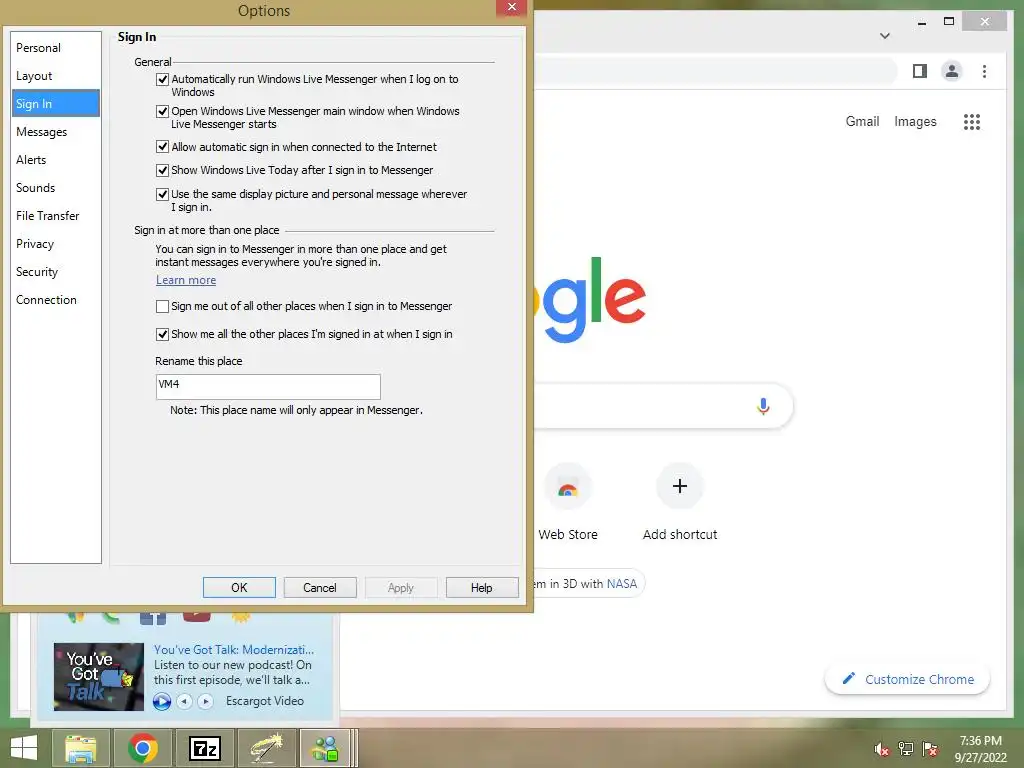
Task: Open the wand application in taskbar
Action: pos(266,748)
